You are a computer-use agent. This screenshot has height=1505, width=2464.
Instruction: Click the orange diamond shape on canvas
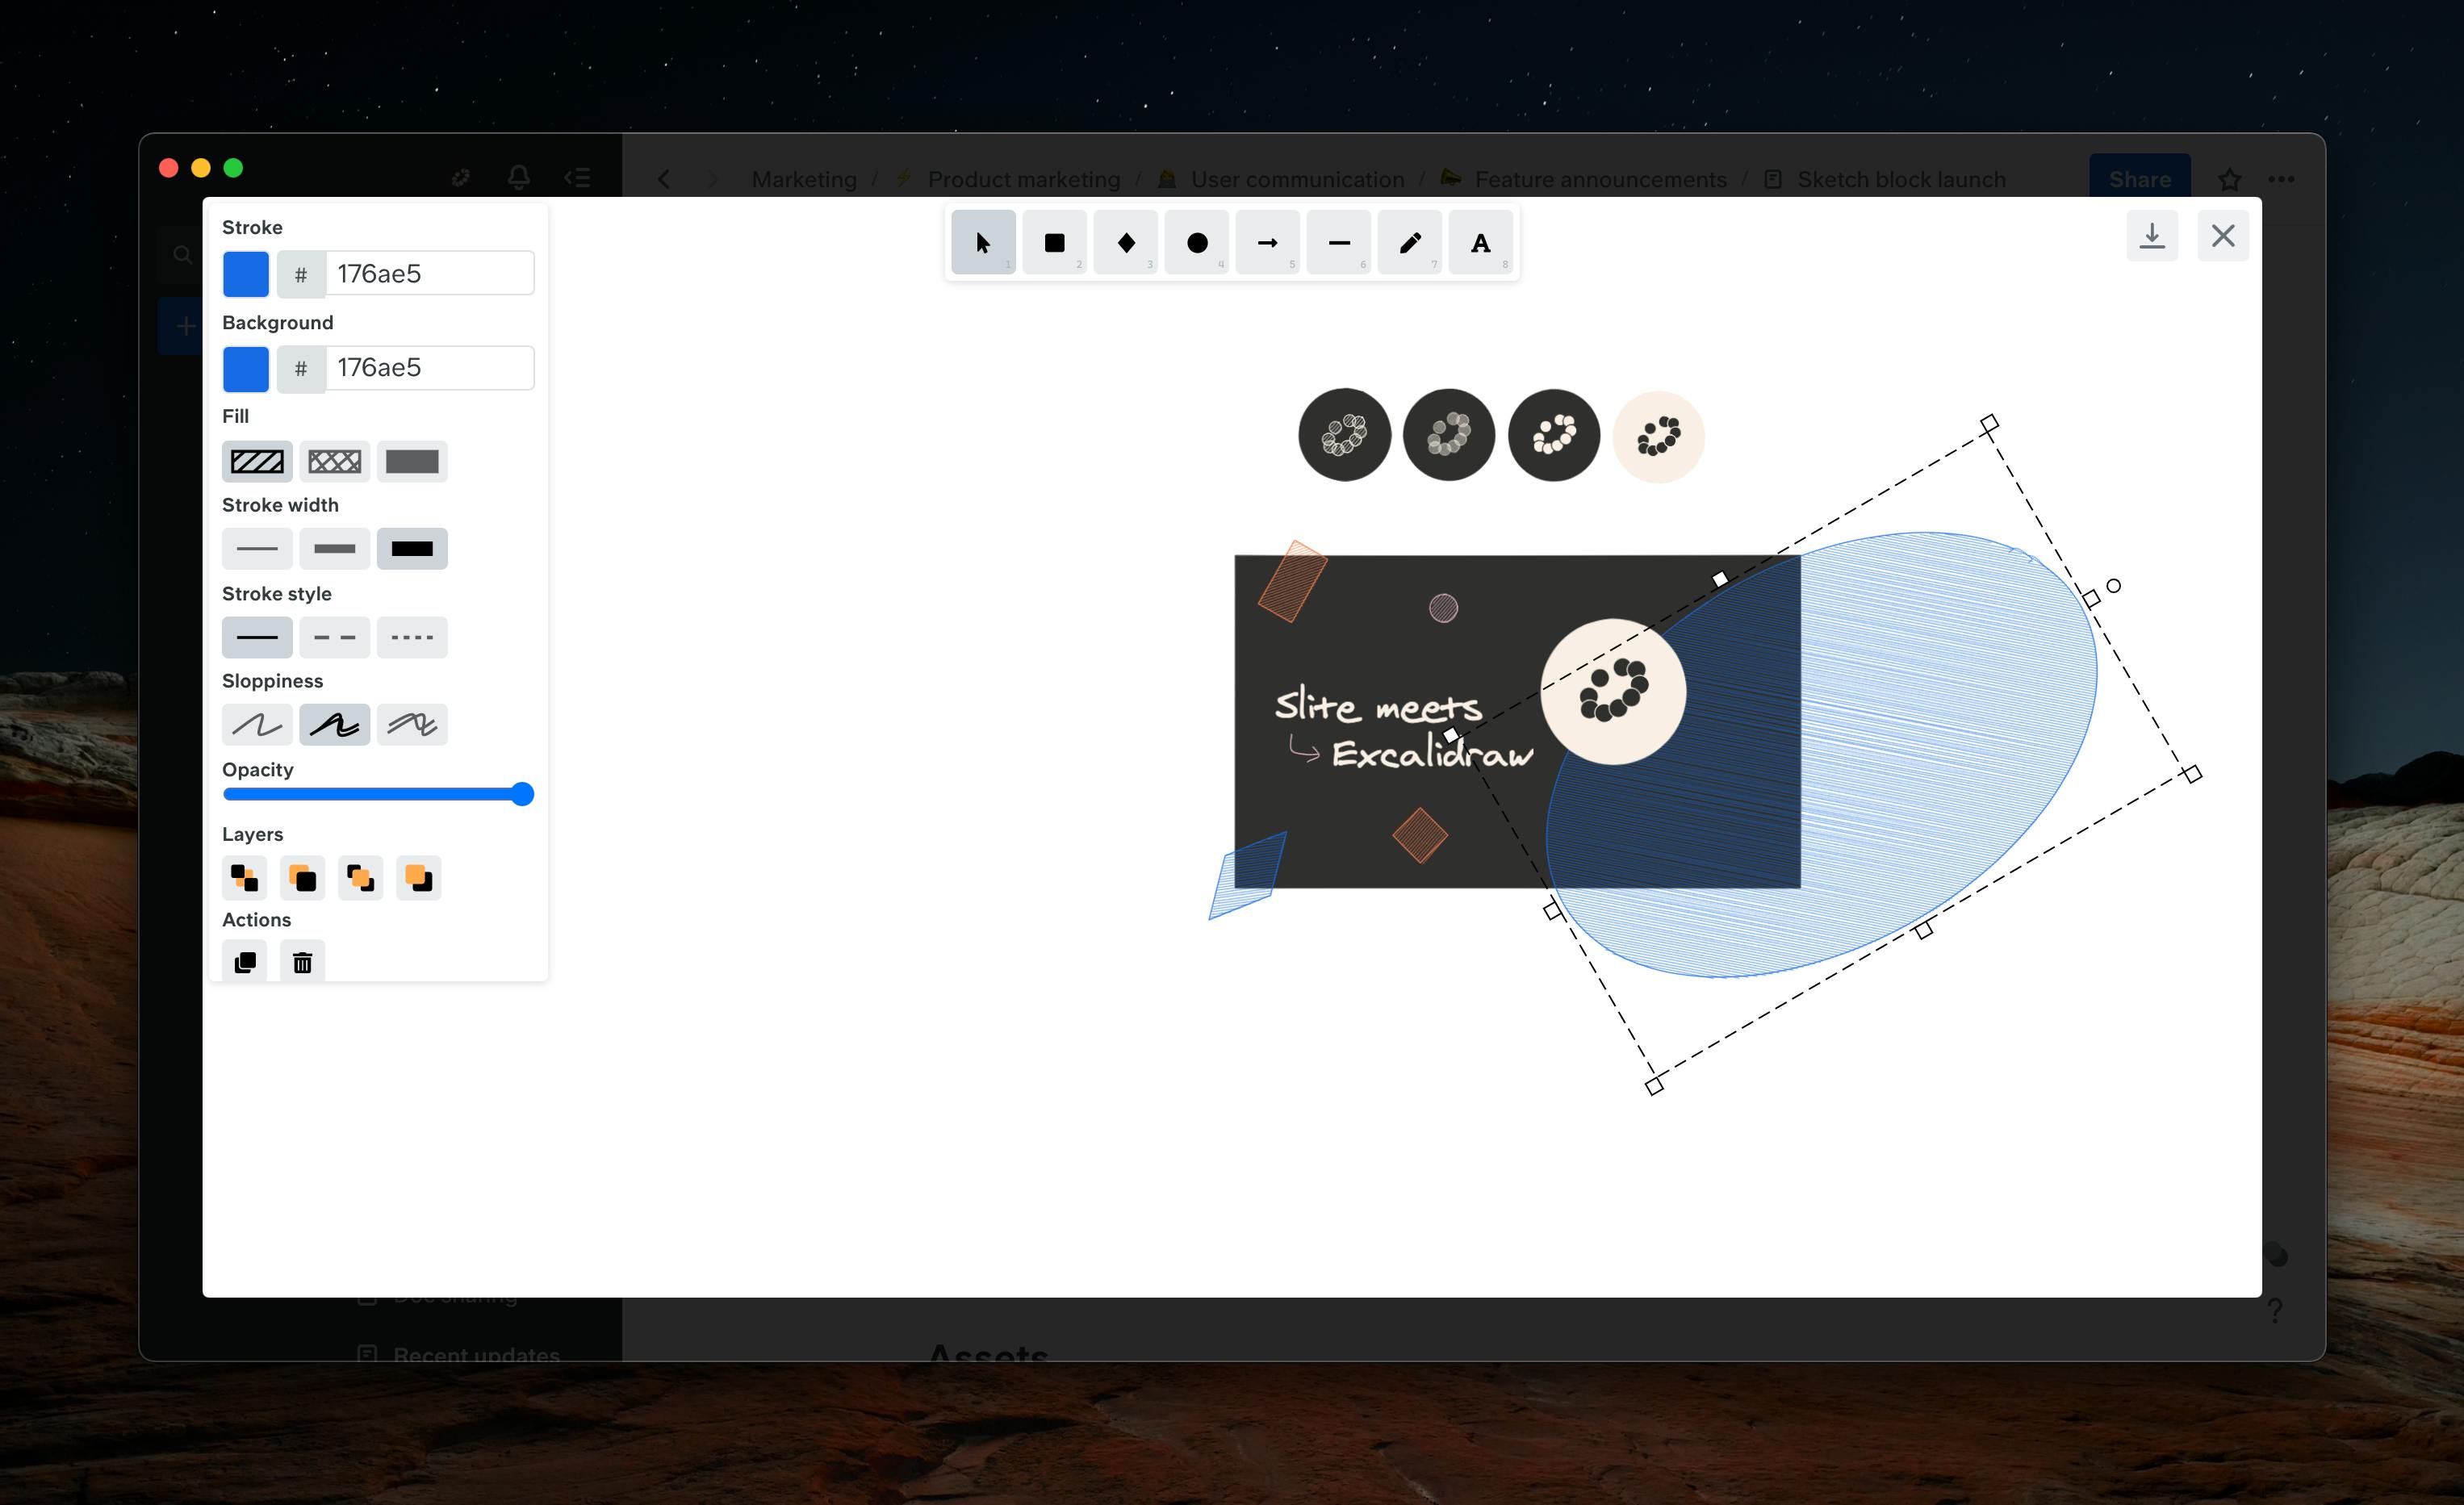tap(1420, 835)
